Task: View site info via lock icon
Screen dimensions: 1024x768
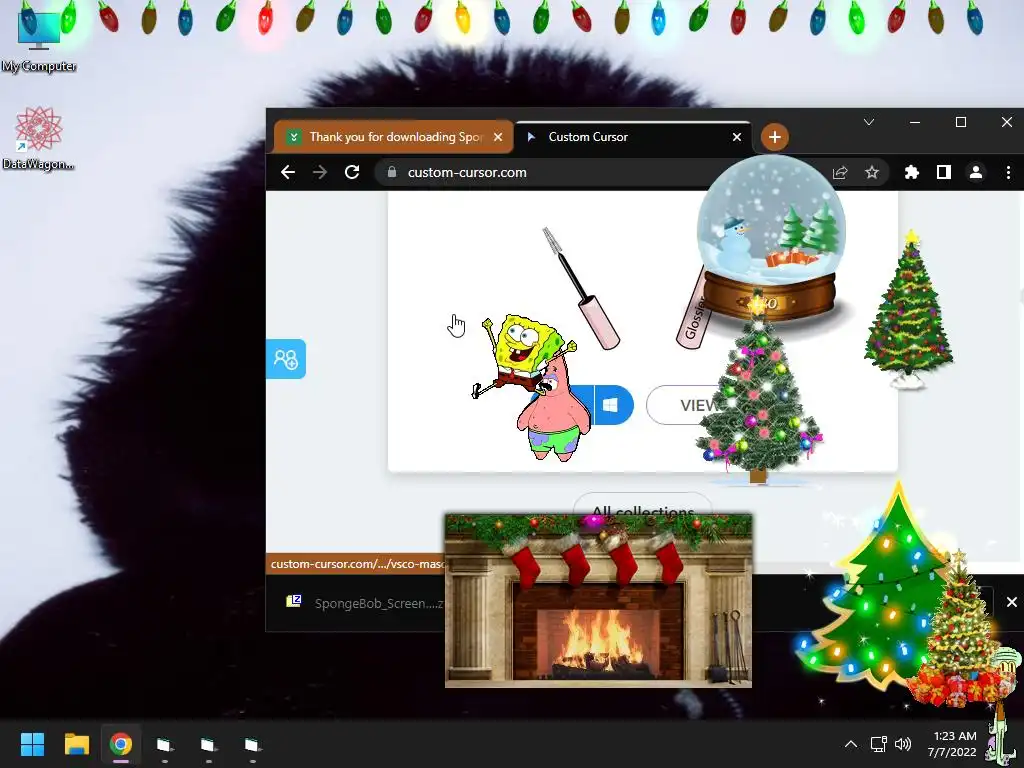Action: pos(392,172)
